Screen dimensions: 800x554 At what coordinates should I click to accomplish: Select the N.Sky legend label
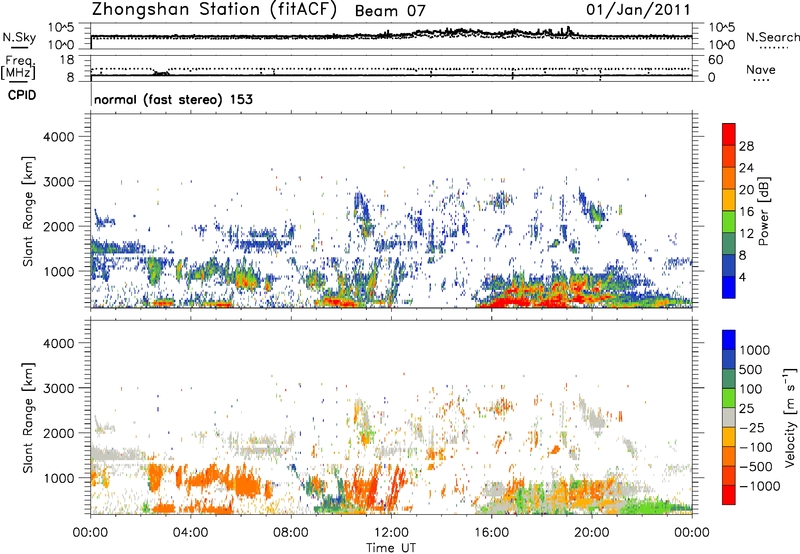pos(19,37)
